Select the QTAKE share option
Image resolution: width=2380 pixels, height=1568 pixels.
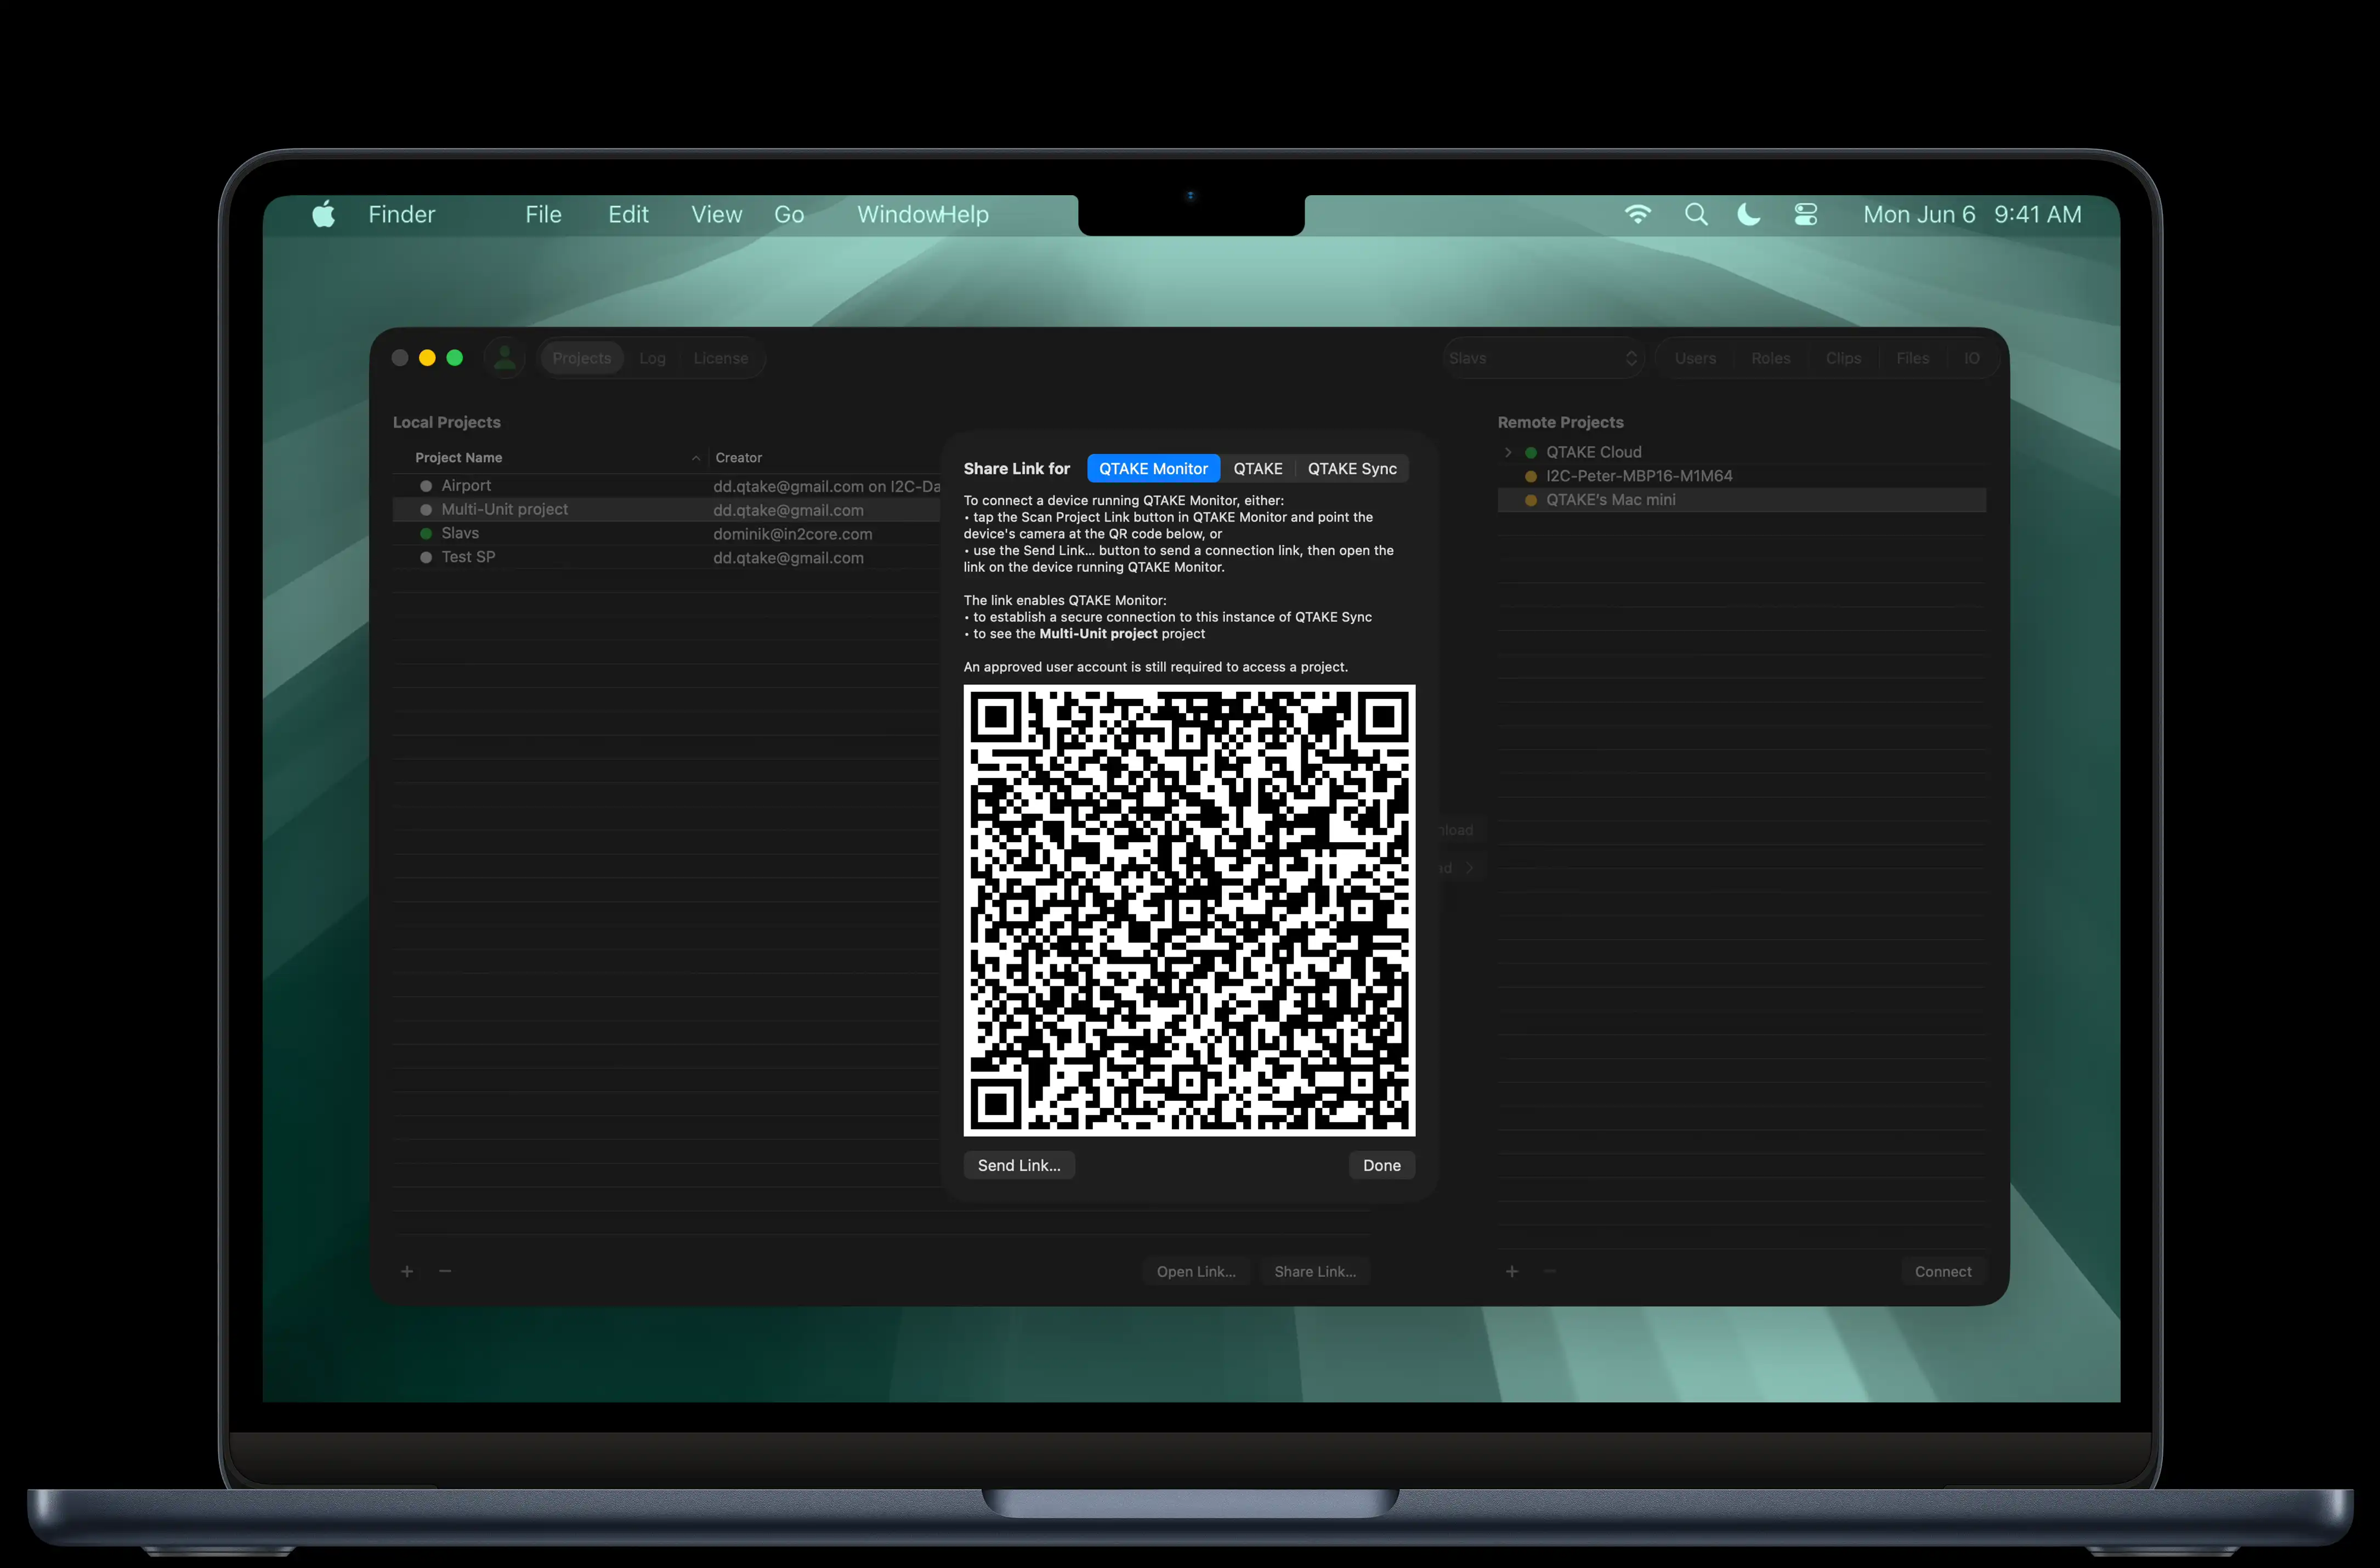coord(1258,468)
